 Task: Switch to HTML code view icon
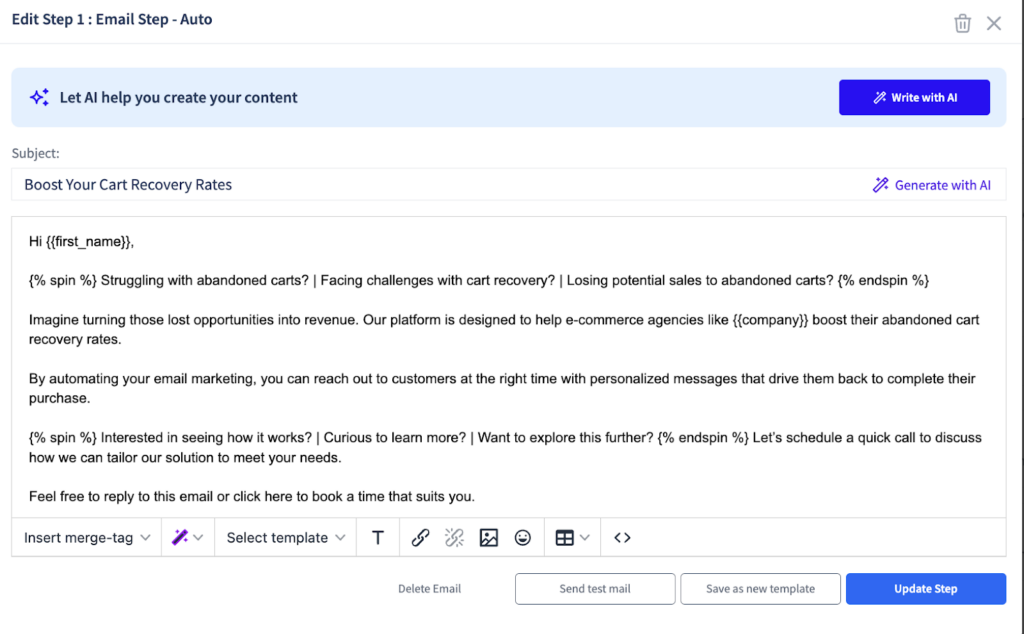(x=621, y=537)
